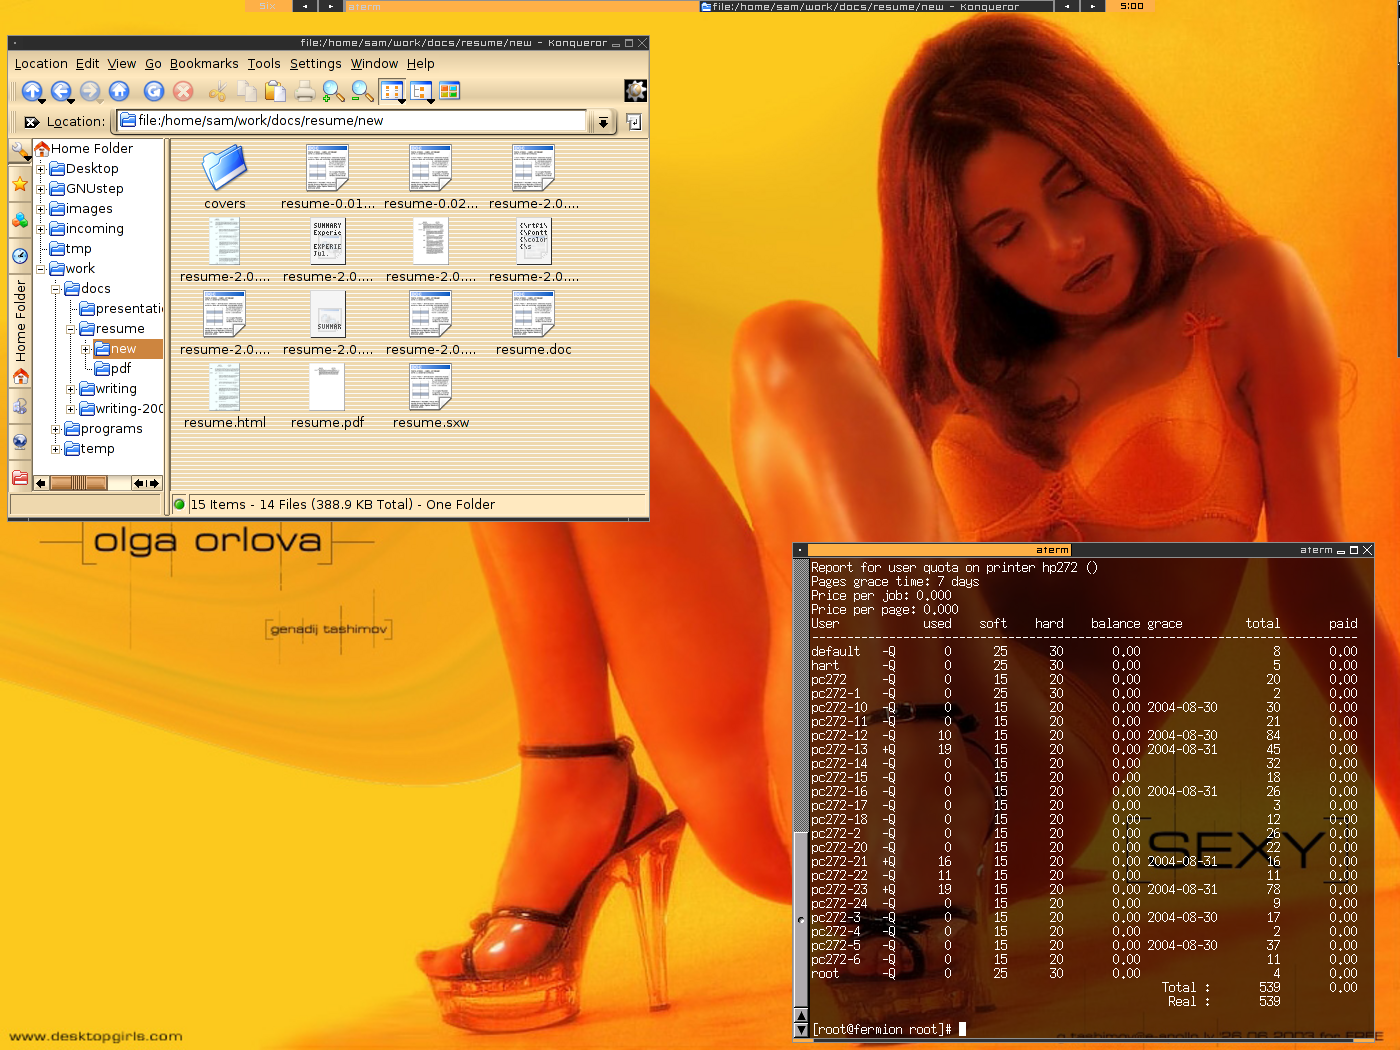Open the Network globe sidebar tab

[20, 441]
